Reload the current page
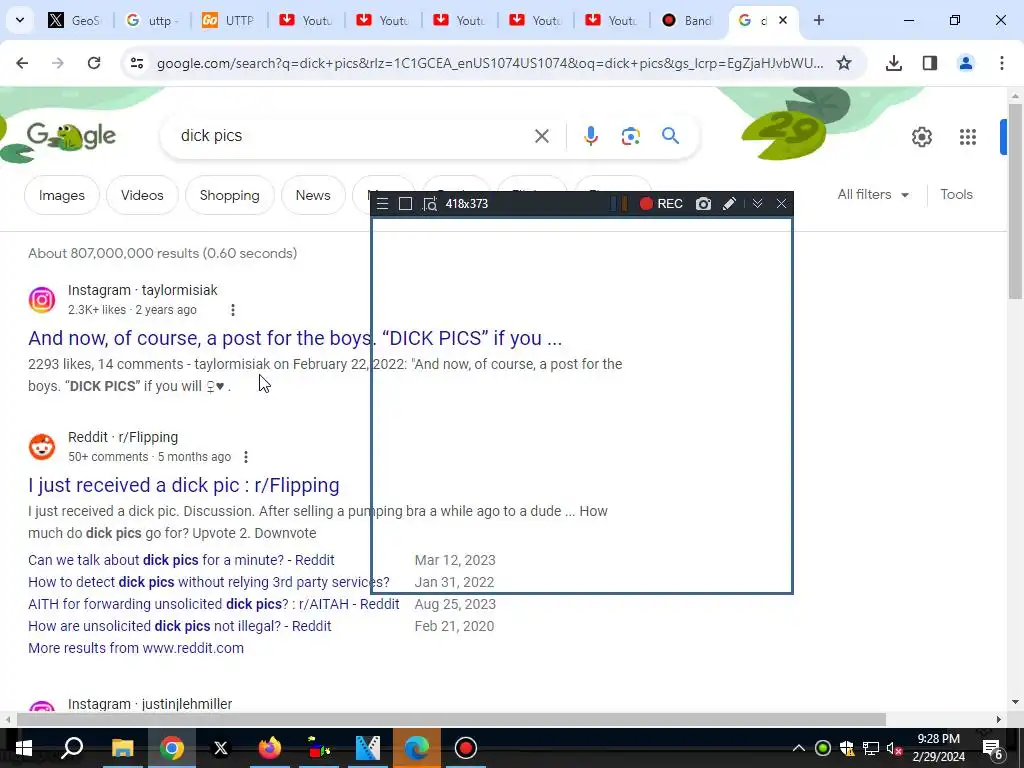 [94, 63]
